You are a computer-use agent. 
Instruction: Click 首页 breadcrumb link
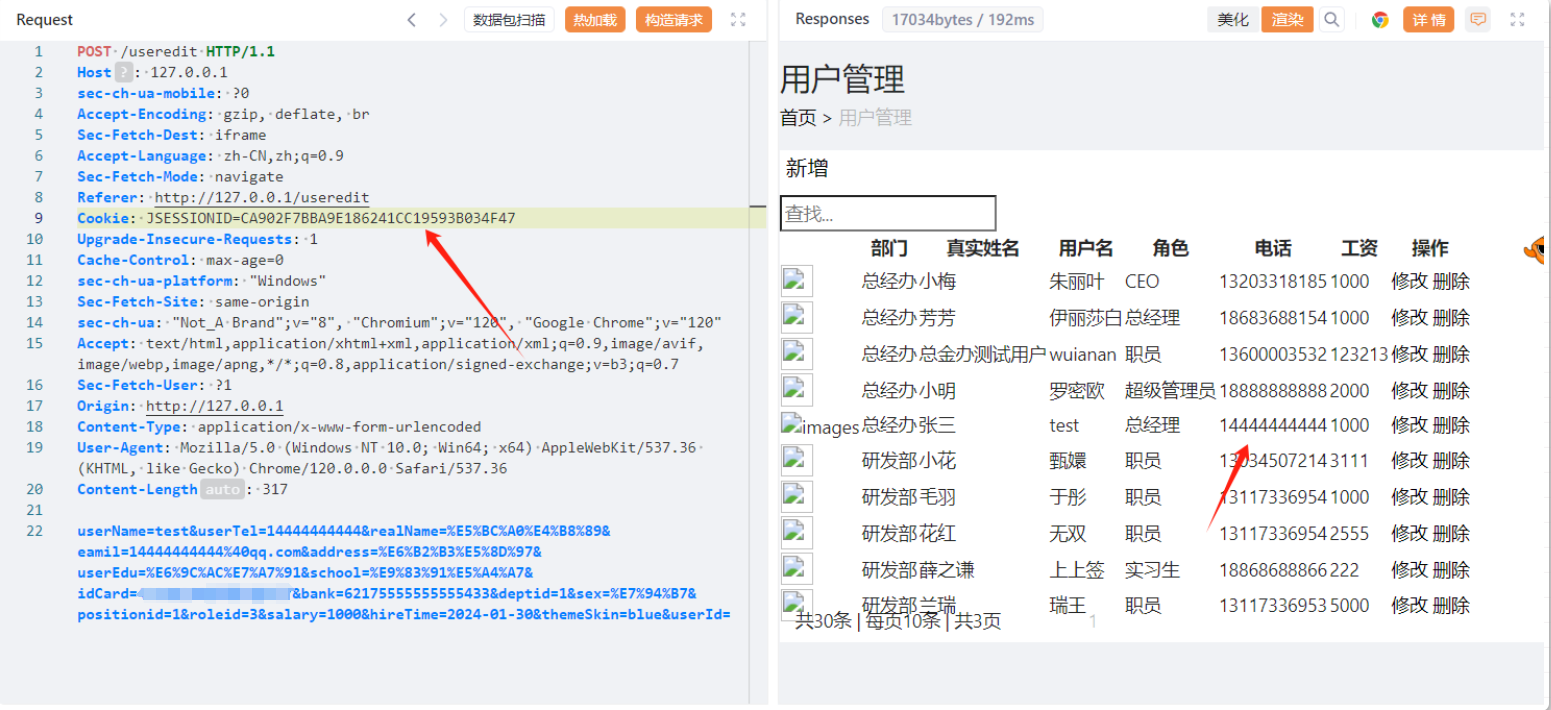[798, 118]
